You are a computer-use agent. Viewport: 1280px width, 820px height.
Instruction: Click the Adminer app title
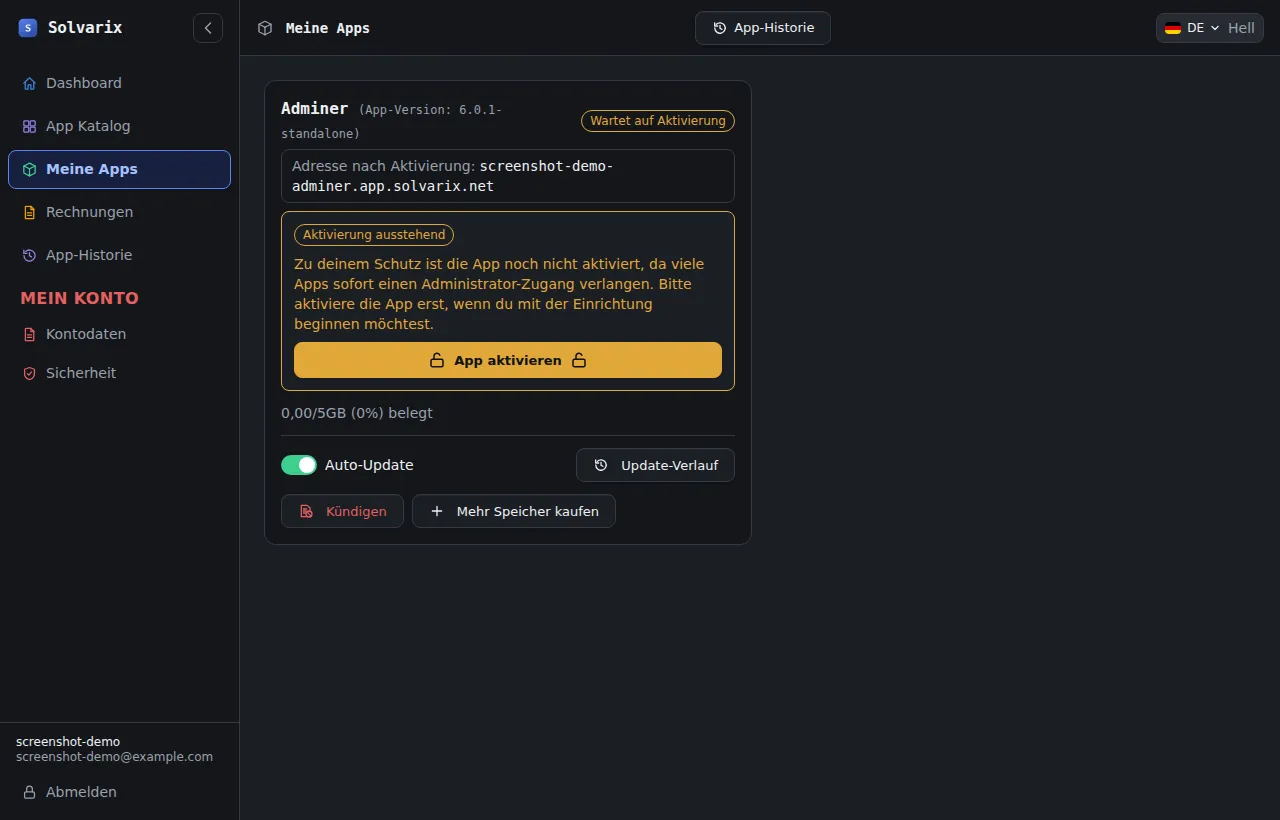tap(315, 108)
